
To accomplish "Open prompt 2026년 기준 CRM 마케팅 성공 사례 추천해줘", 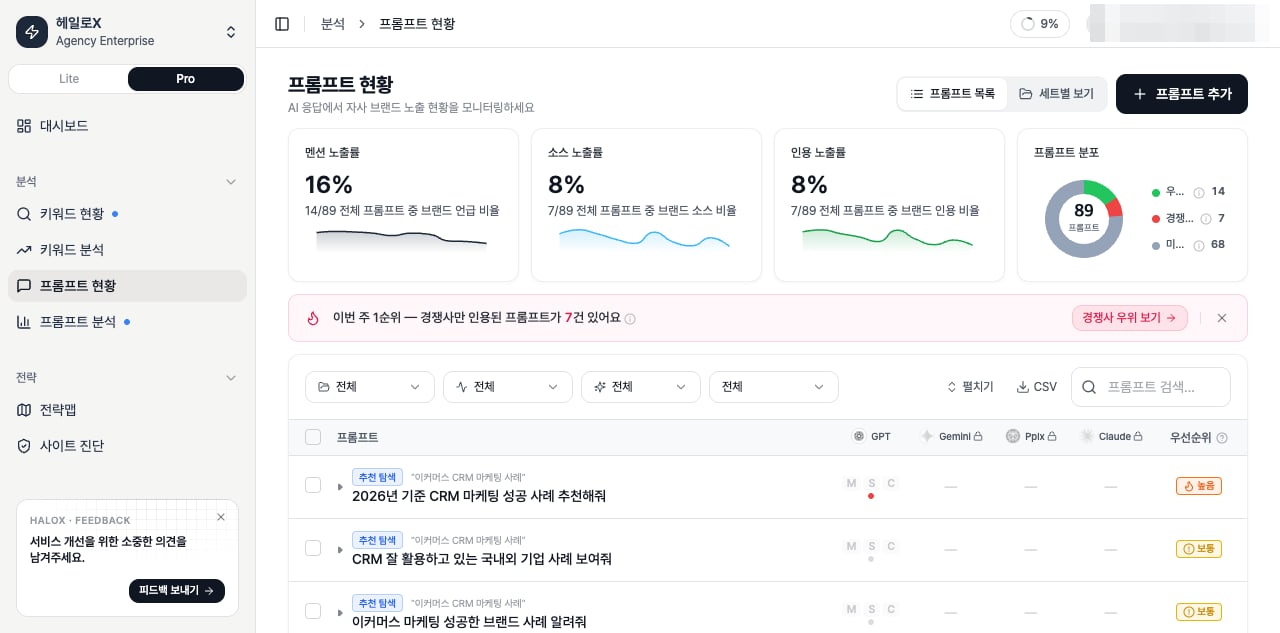I will click(x=479, y=496).
